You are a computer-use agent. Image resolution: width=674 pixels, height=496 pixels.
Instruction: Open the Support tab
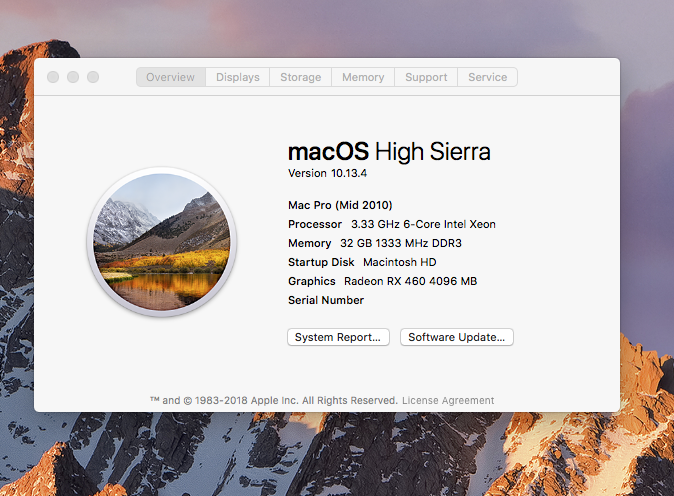[426, 77]
